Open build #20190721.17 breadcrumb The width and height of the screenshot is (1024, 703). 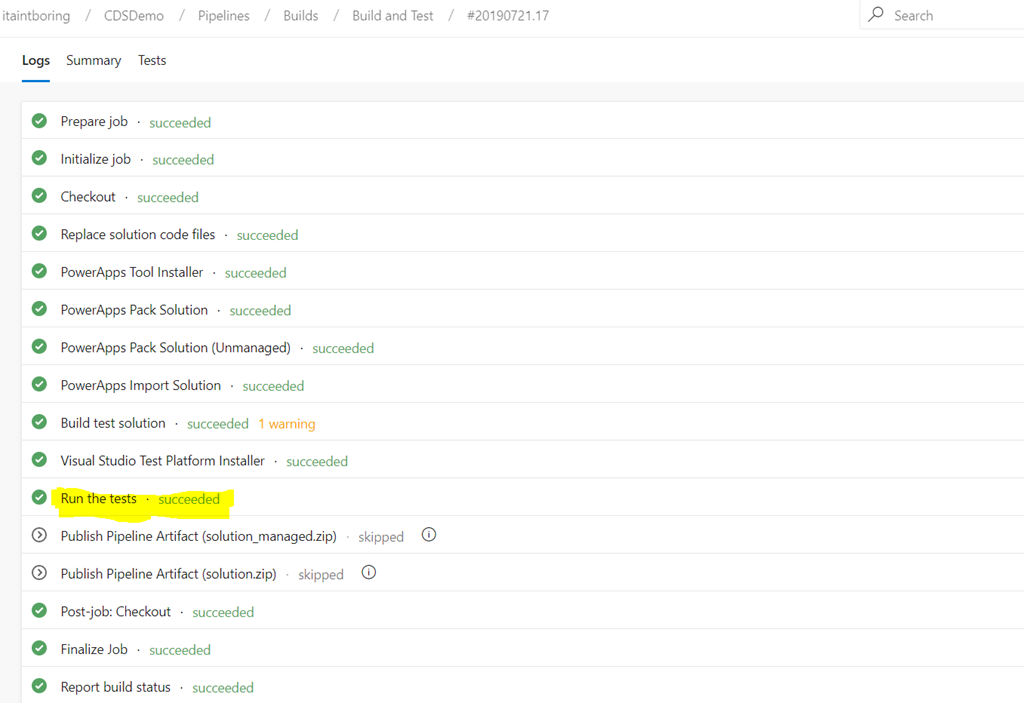point(508,16)
